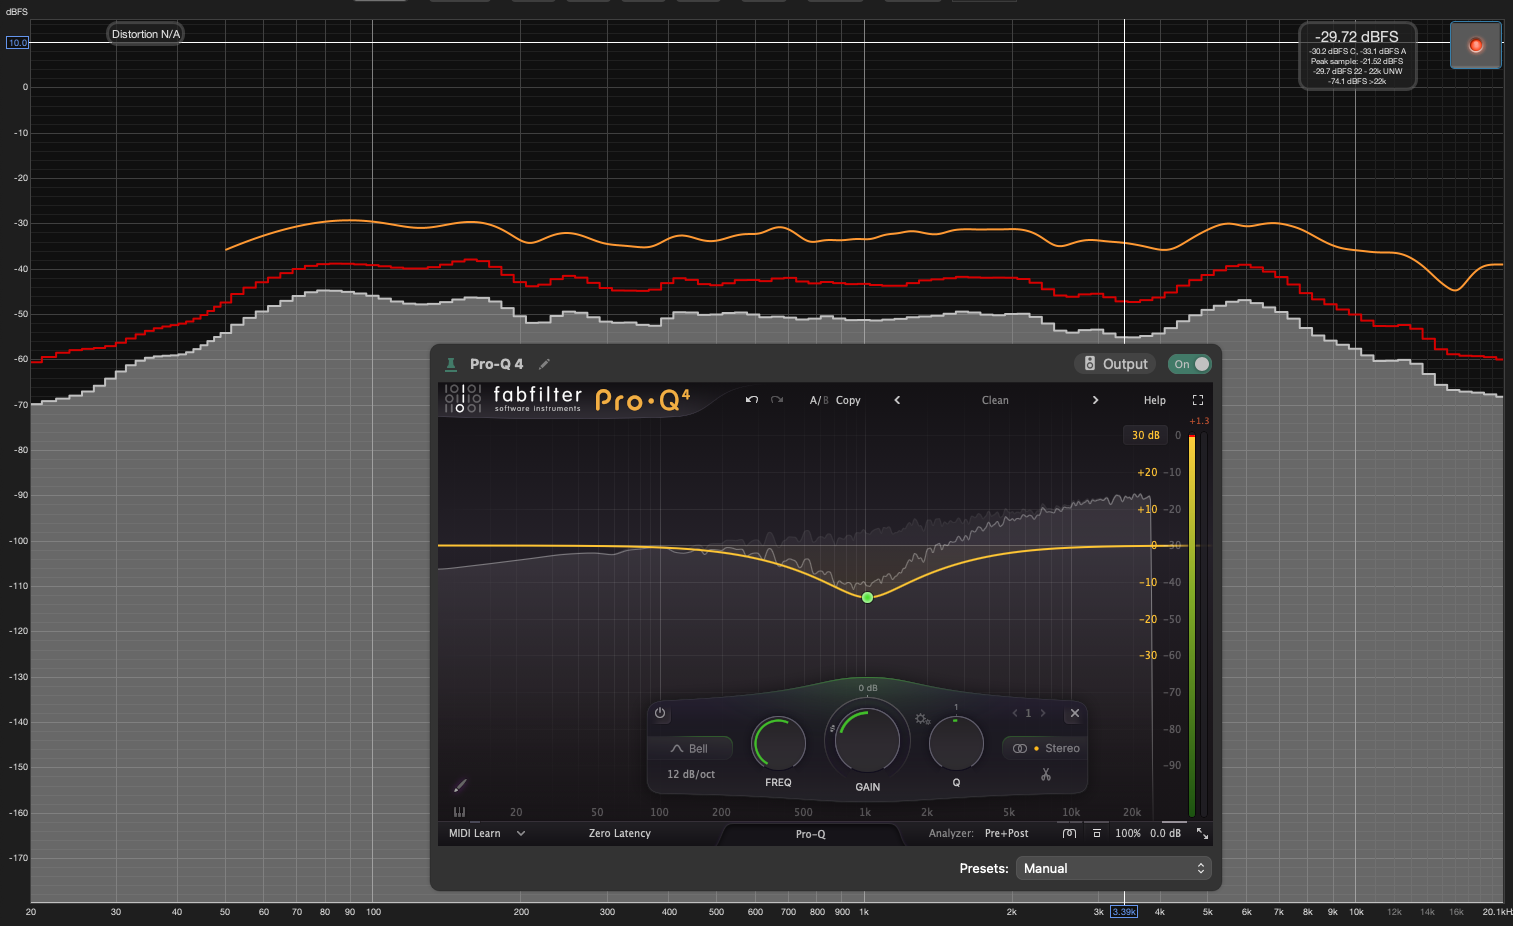
Task: Click the -29.72 dBFS level readout
Action: coord(1357,37)
